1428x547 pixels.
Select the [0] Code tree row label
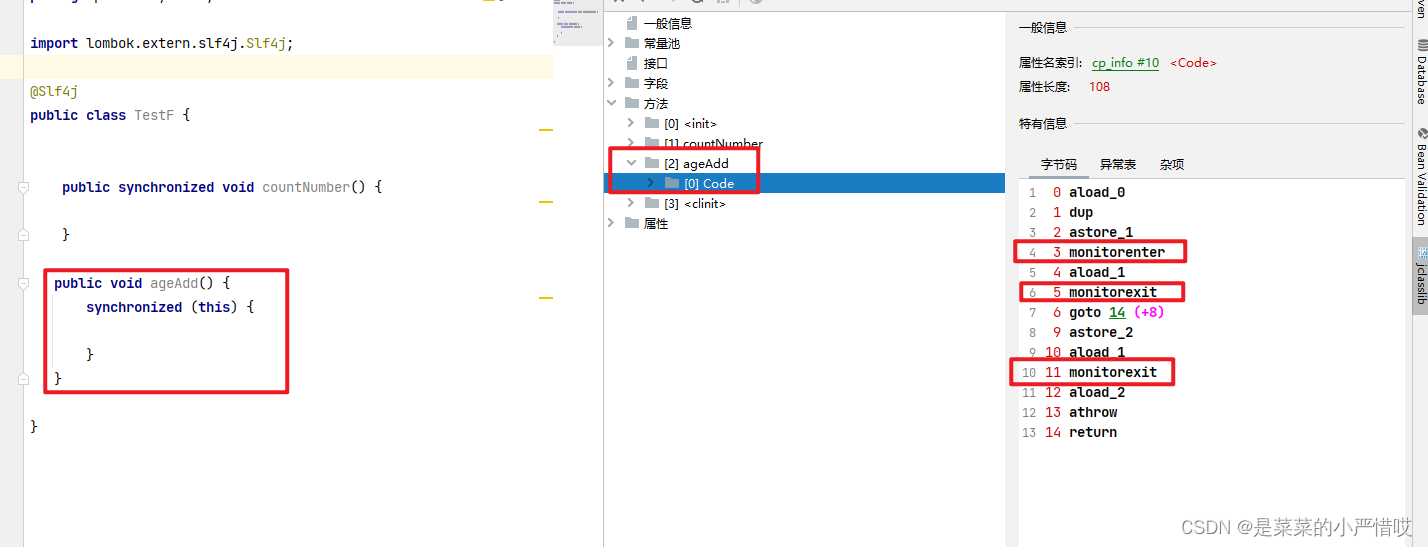709,183
